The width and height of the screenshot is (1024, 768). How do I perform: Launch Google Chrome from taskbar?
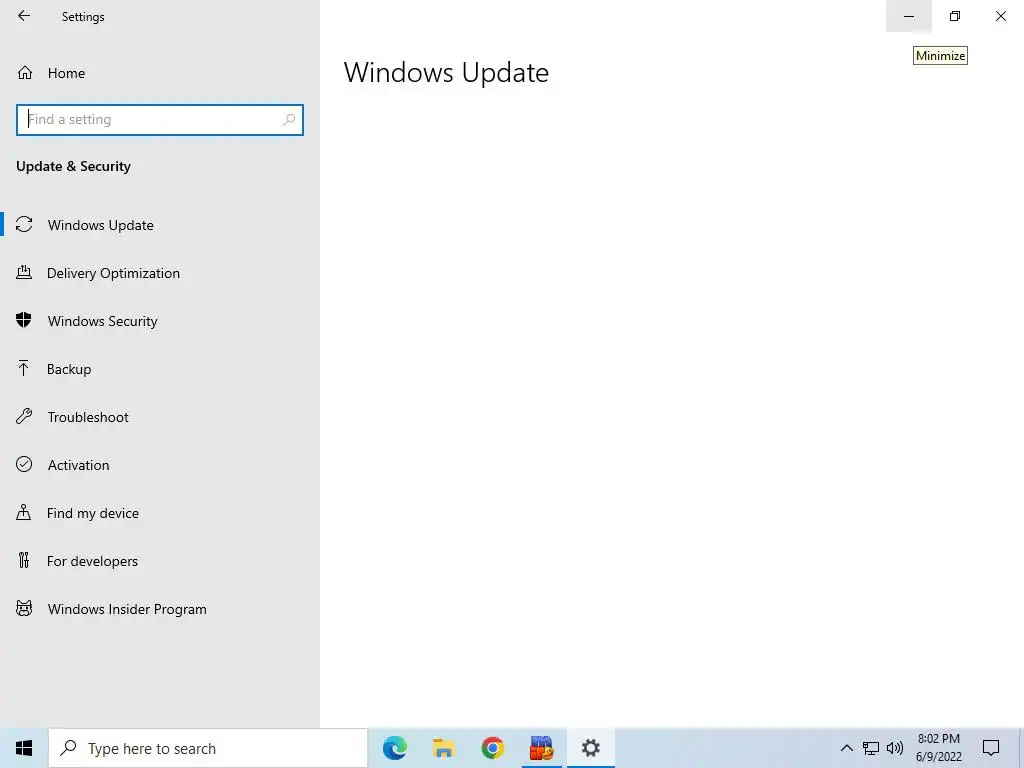click(492, 748)
